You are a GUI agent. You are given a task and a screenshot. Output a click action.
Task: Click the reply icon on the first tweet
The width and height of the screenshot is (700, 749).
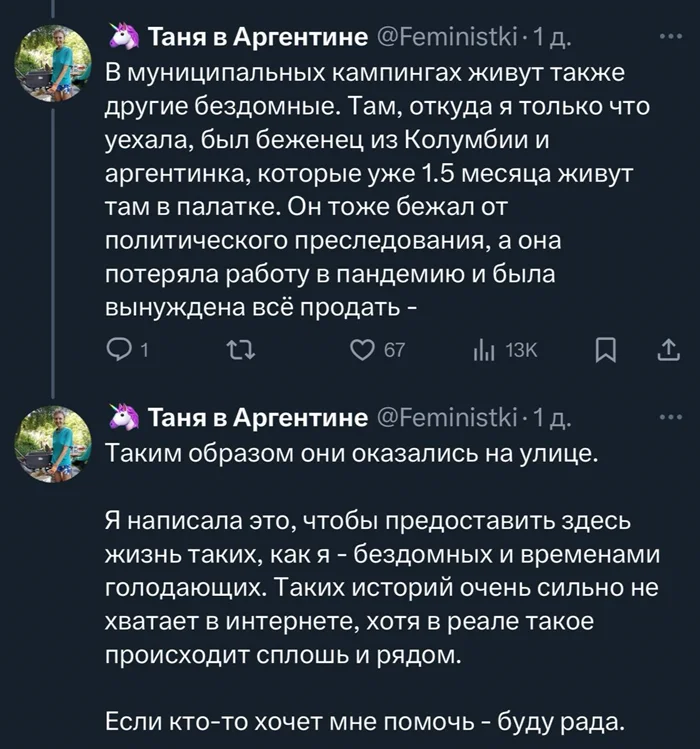pyautogui.click(x=119, y=350)
